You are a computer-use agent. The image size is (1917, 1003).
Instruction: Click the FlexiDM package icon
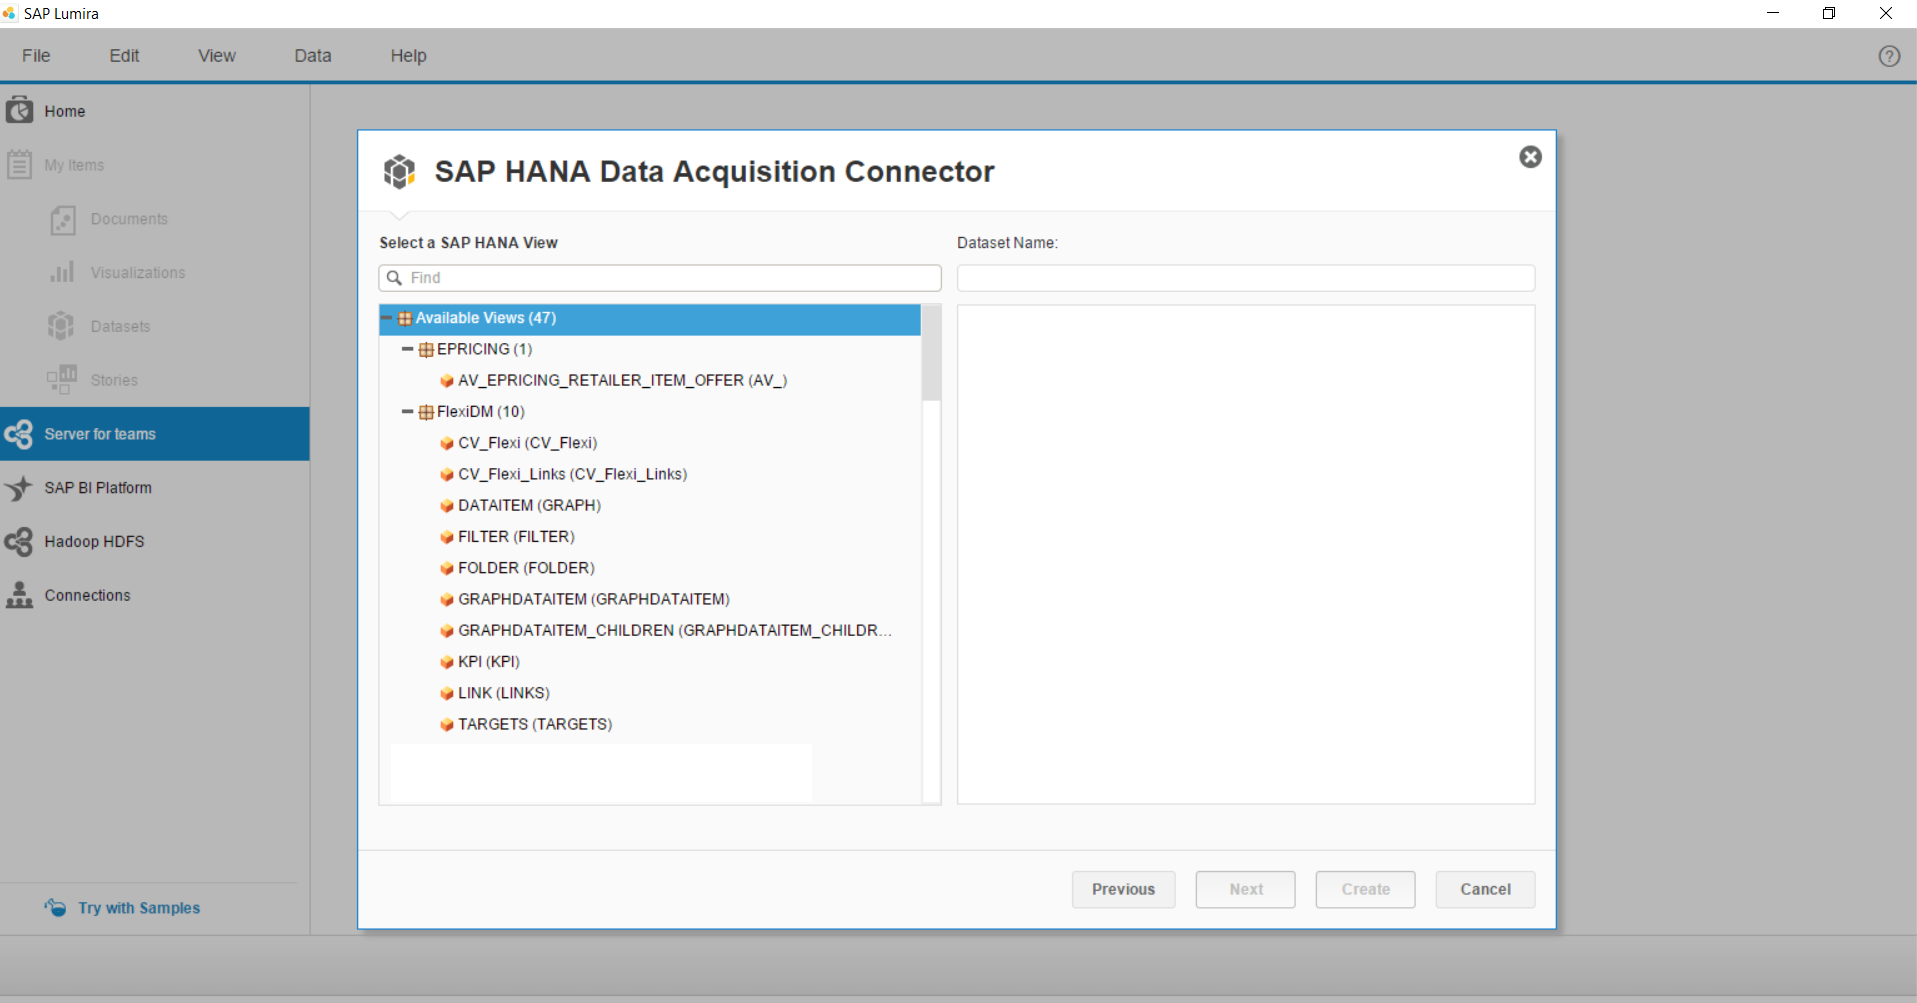[426, 412]
